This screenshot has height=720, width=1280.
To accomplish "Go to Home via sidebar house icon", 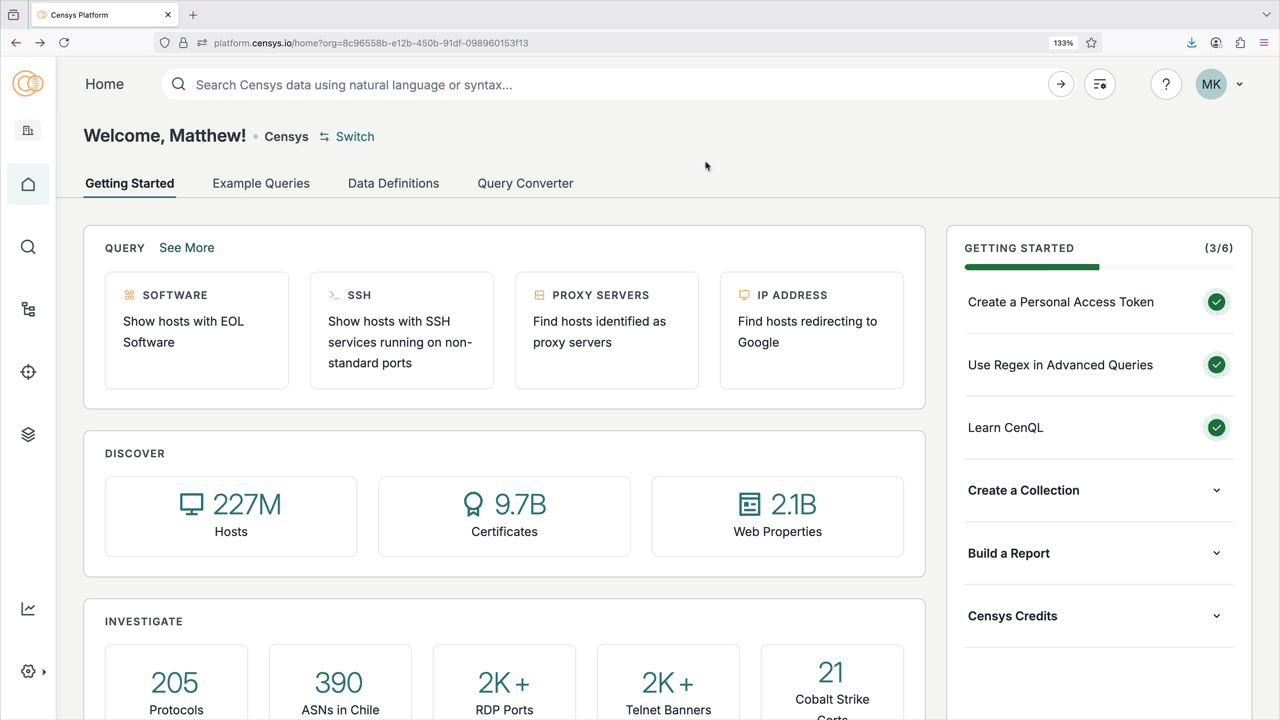I will 28,184.
